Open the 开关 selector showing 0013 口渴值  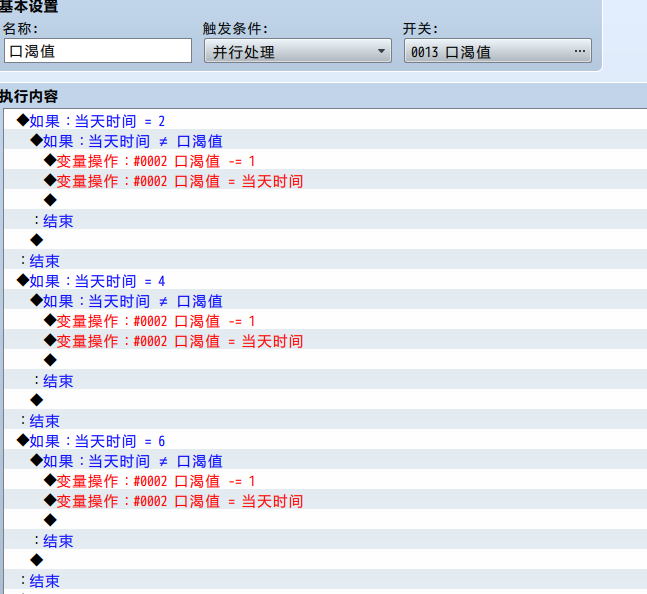coord(498,51)
